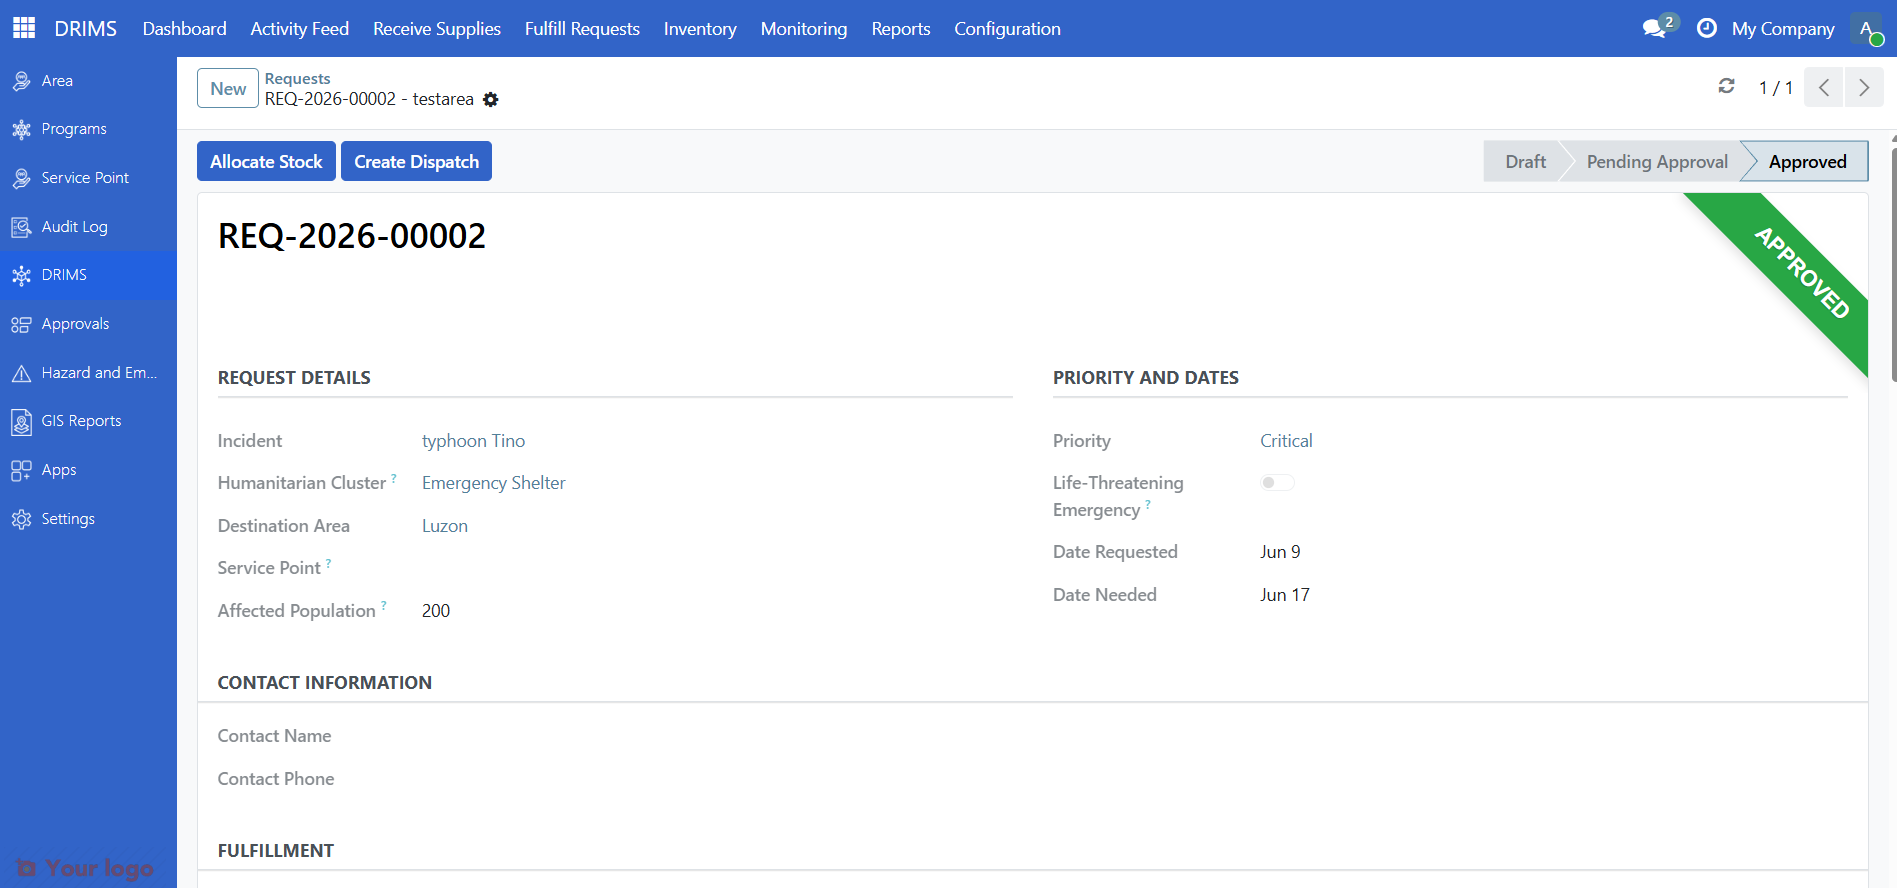Click the Date Requested value Jun 9
1897x888 pixels.
click(x=1280, y=552)
